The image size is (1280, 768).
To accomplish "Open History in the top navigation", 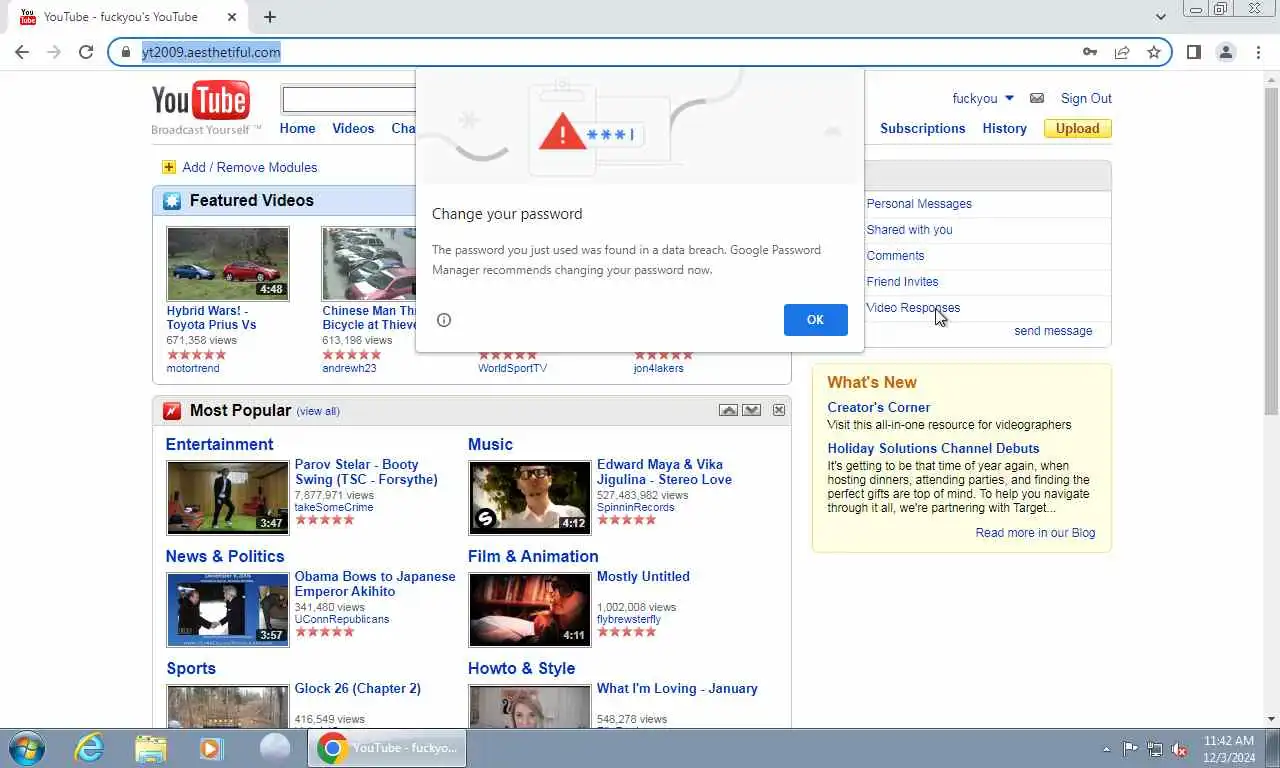I will point(1004,128).
